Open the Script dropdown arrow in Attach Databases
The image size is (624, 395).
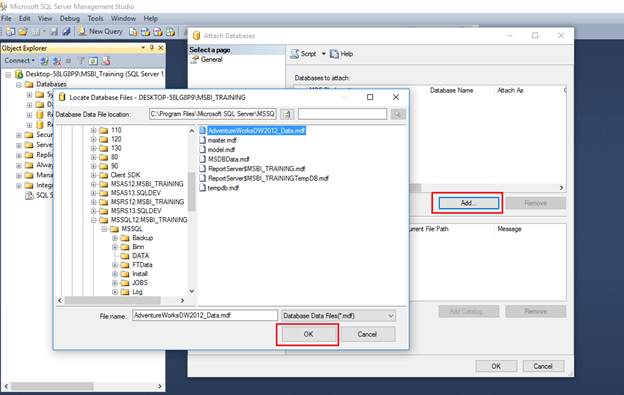[x=323, y=54]
